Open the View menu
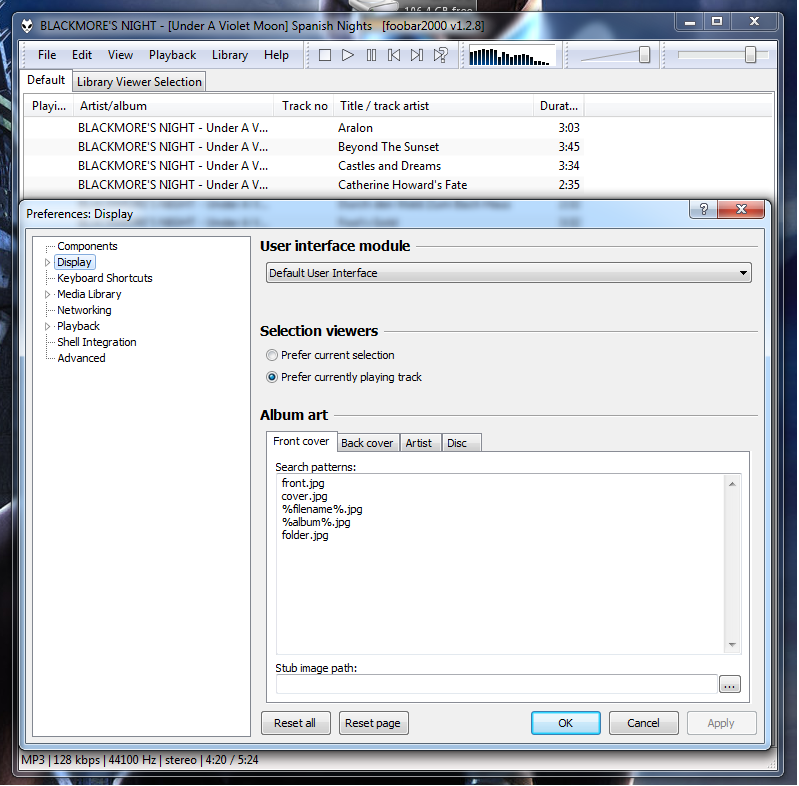Viewport: 799px width, 786px height. 120,55
